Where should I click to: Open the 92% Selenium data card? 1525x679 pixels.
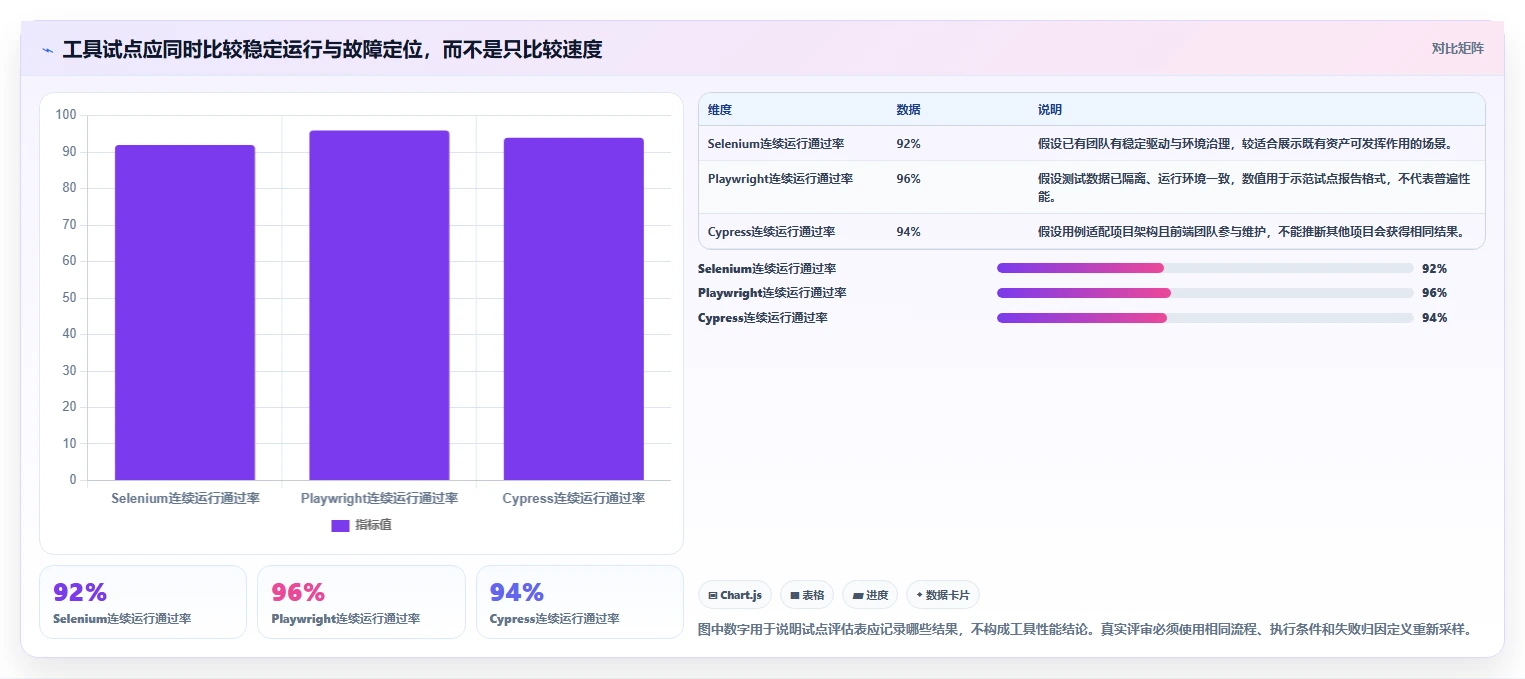pos(143,602)
